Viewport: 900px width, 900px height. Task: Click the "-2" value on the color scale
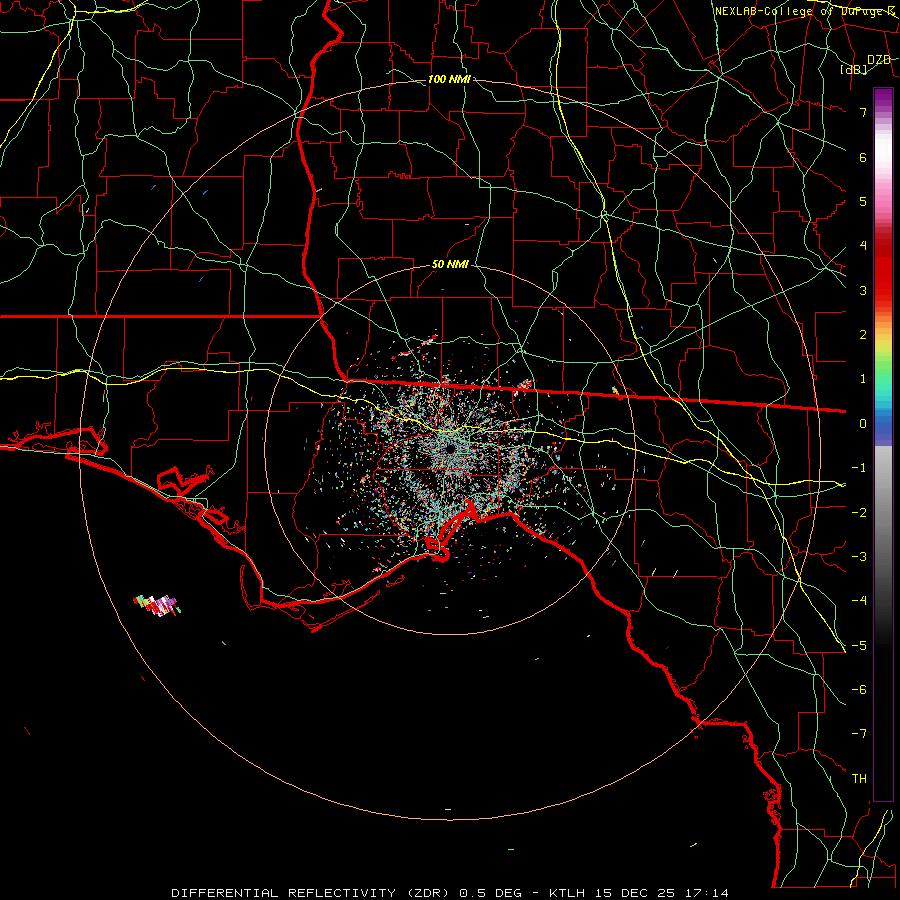pyautogui.click(x=859, y=512)
